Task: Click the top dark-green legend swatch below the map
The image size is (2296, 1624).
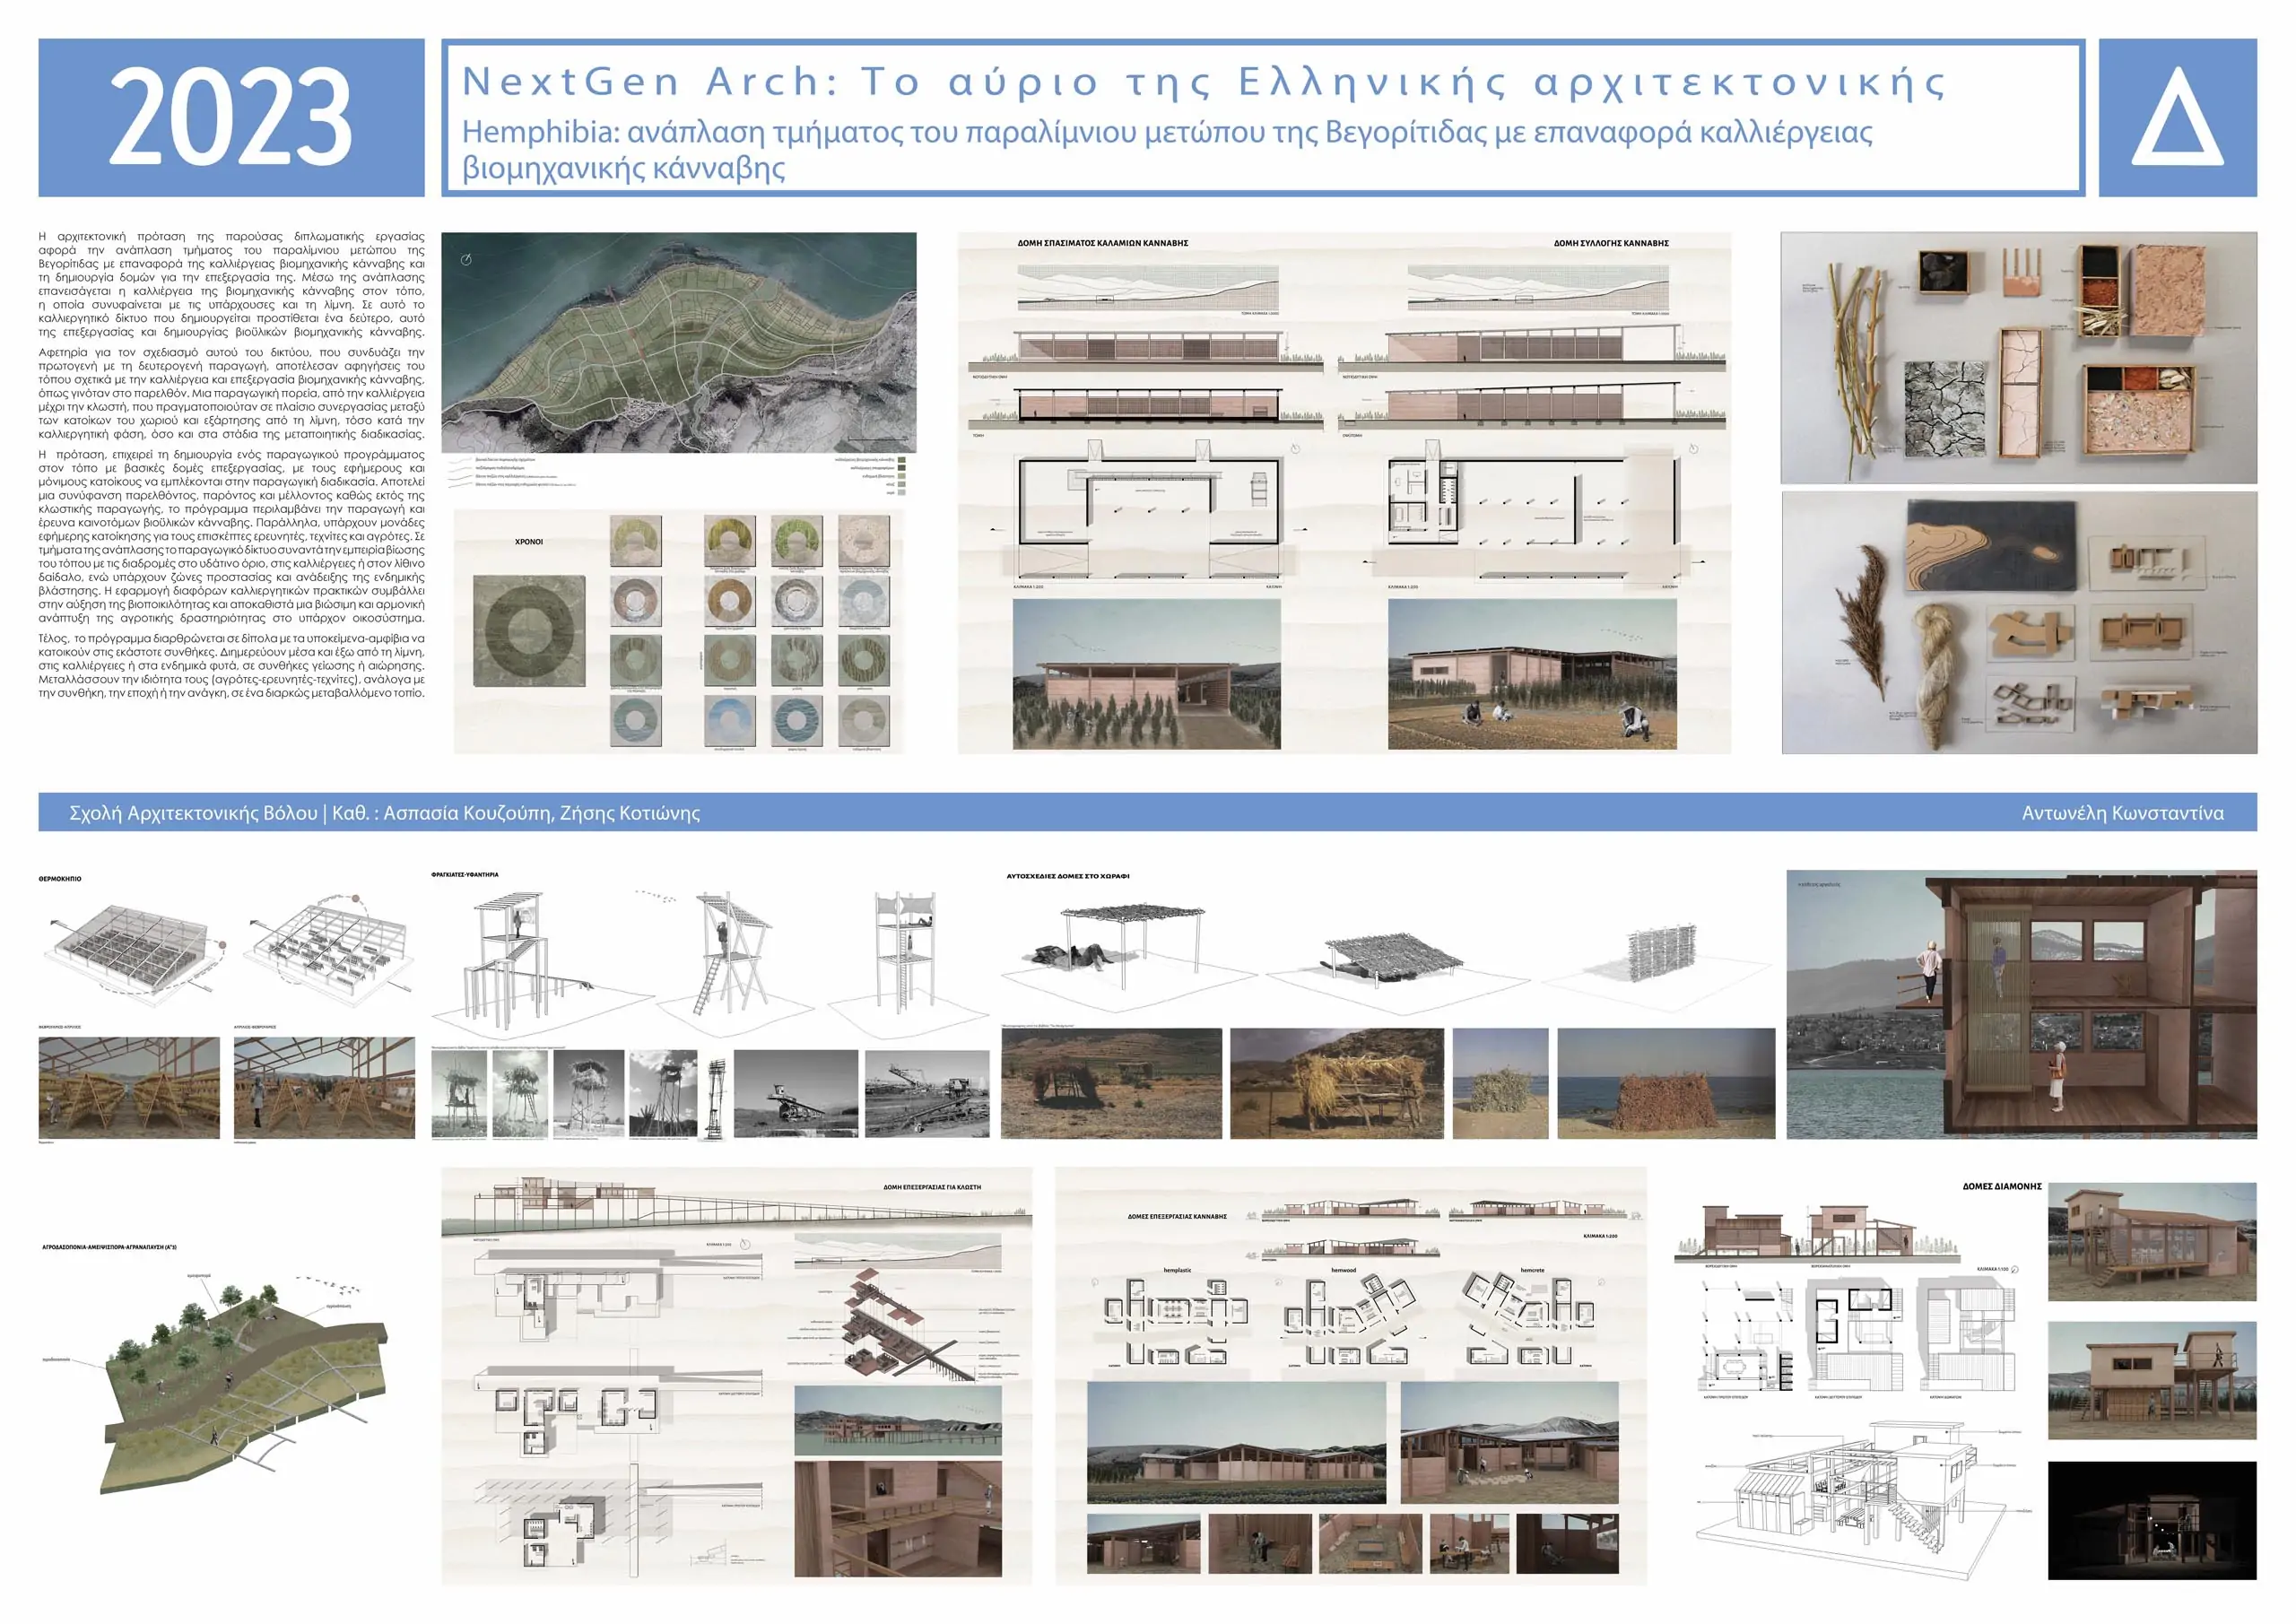Action: tap(902, 460)
